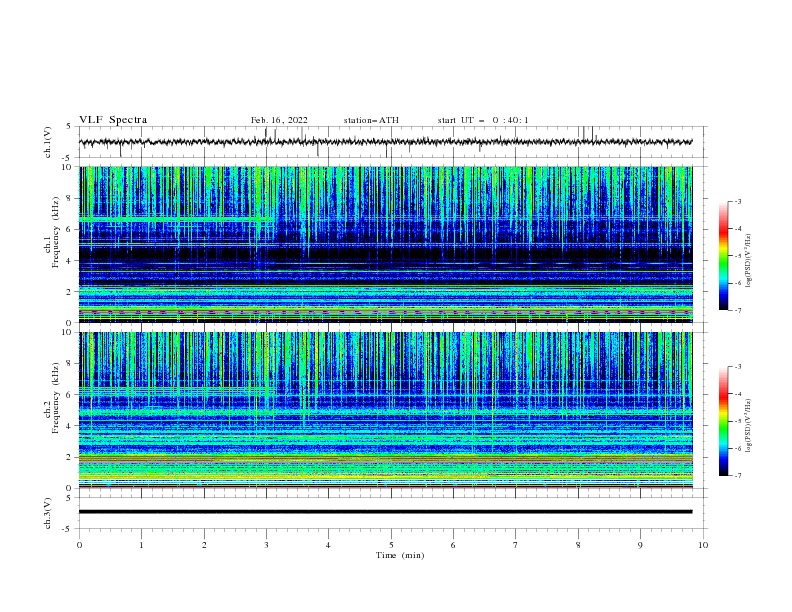Image resolution: width=792 pixels, height=612 pixels.
Task: Click the "ch.3(V)" axis label
Action: click(48, 514)
